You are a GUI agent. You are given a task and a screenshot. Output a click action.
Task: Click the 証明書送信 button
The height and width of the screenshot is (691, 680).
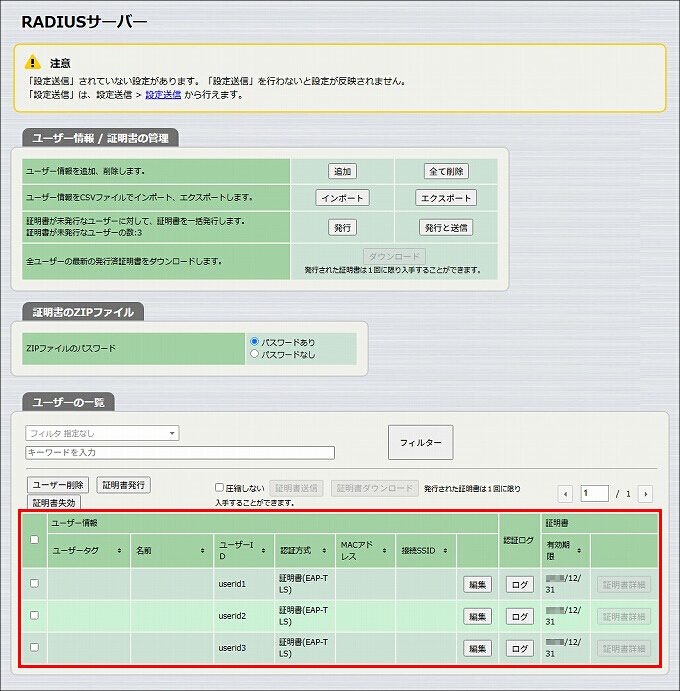(296, 488)
